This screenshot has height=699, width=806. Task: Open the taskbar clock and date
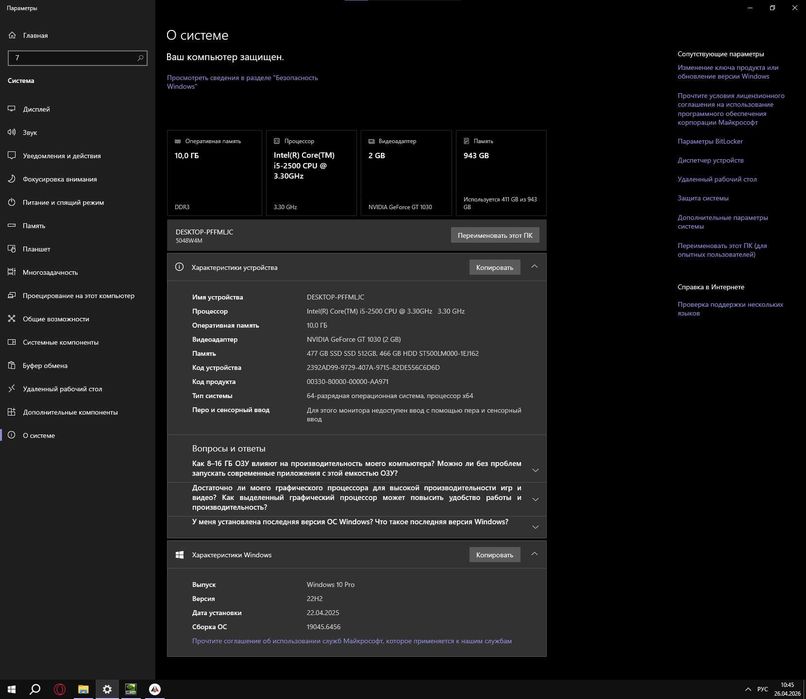pos(787,689)
